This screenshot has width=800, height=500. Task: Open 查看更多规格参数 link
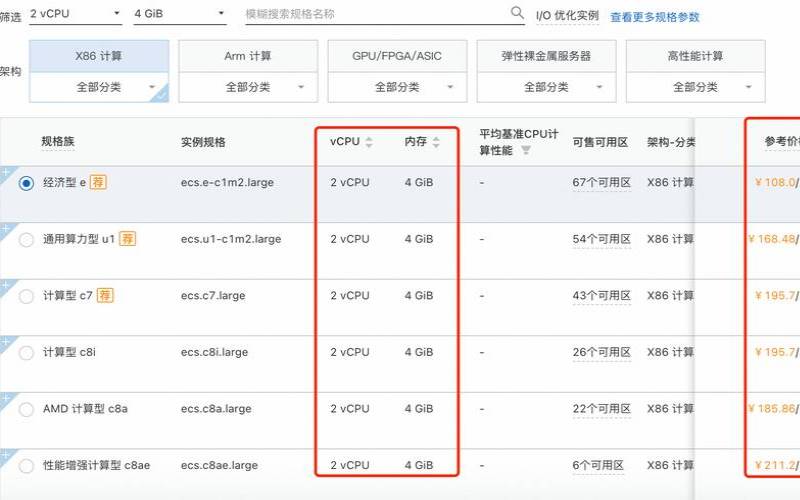pyautogui.click(x=655, y=17)
